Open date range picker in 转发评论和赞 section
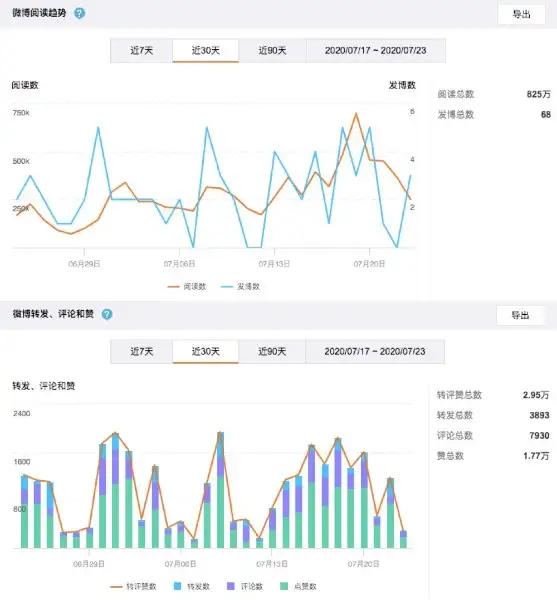Viewport: 557px width, 600px height. tap(375, 351)
